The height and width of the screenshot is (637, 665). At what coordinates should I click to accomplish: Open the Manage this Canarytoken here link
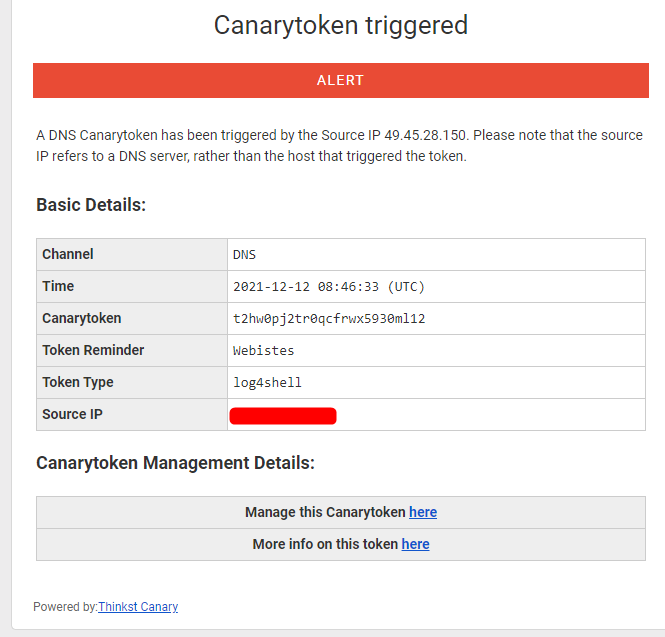pos(423,512)
